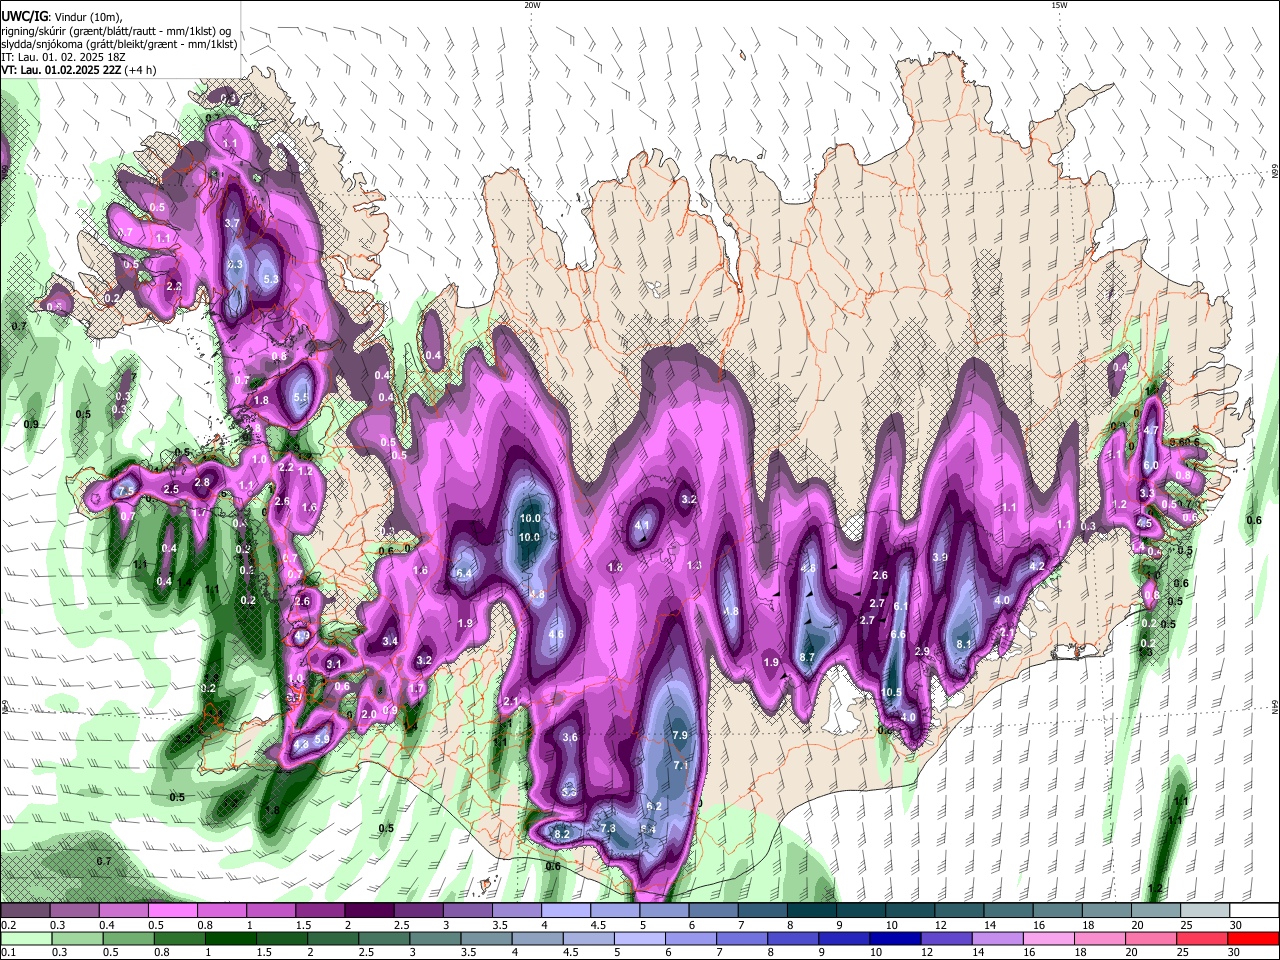
Task: Click the 2.8 precipitation value
Action: tap(202, 482)
